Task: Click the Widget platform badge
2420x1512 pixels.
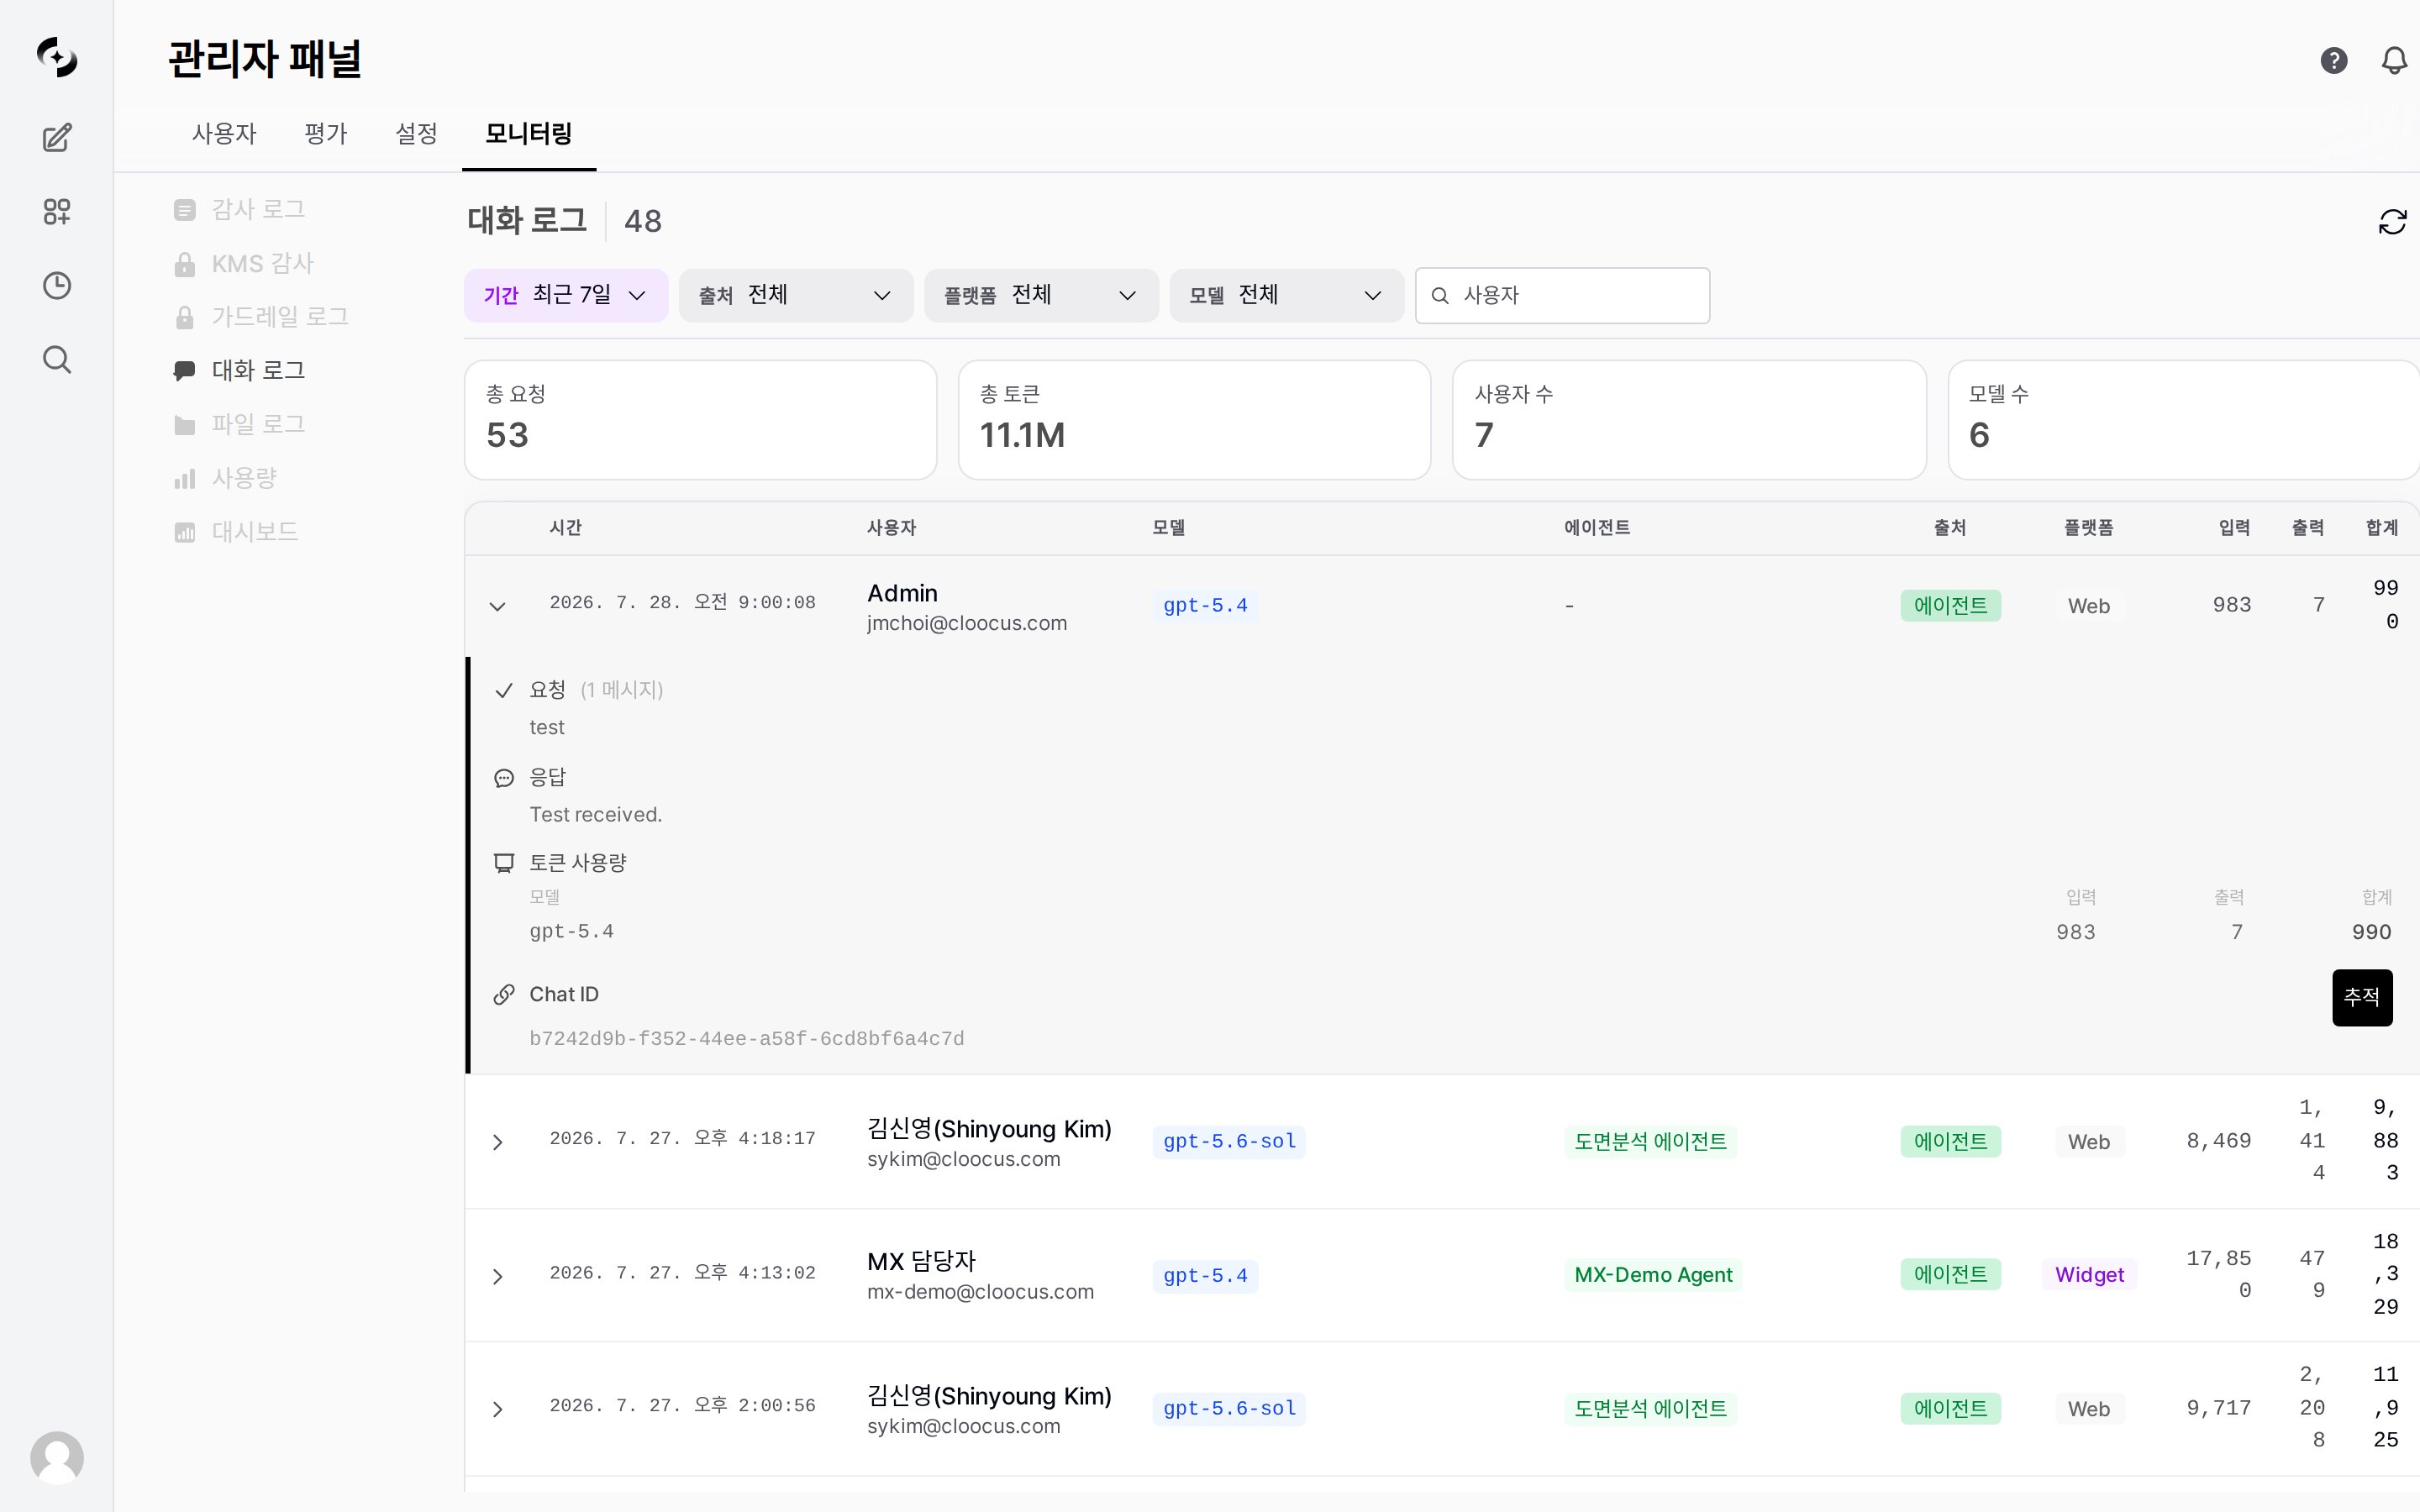Action: (2089, 1275)
